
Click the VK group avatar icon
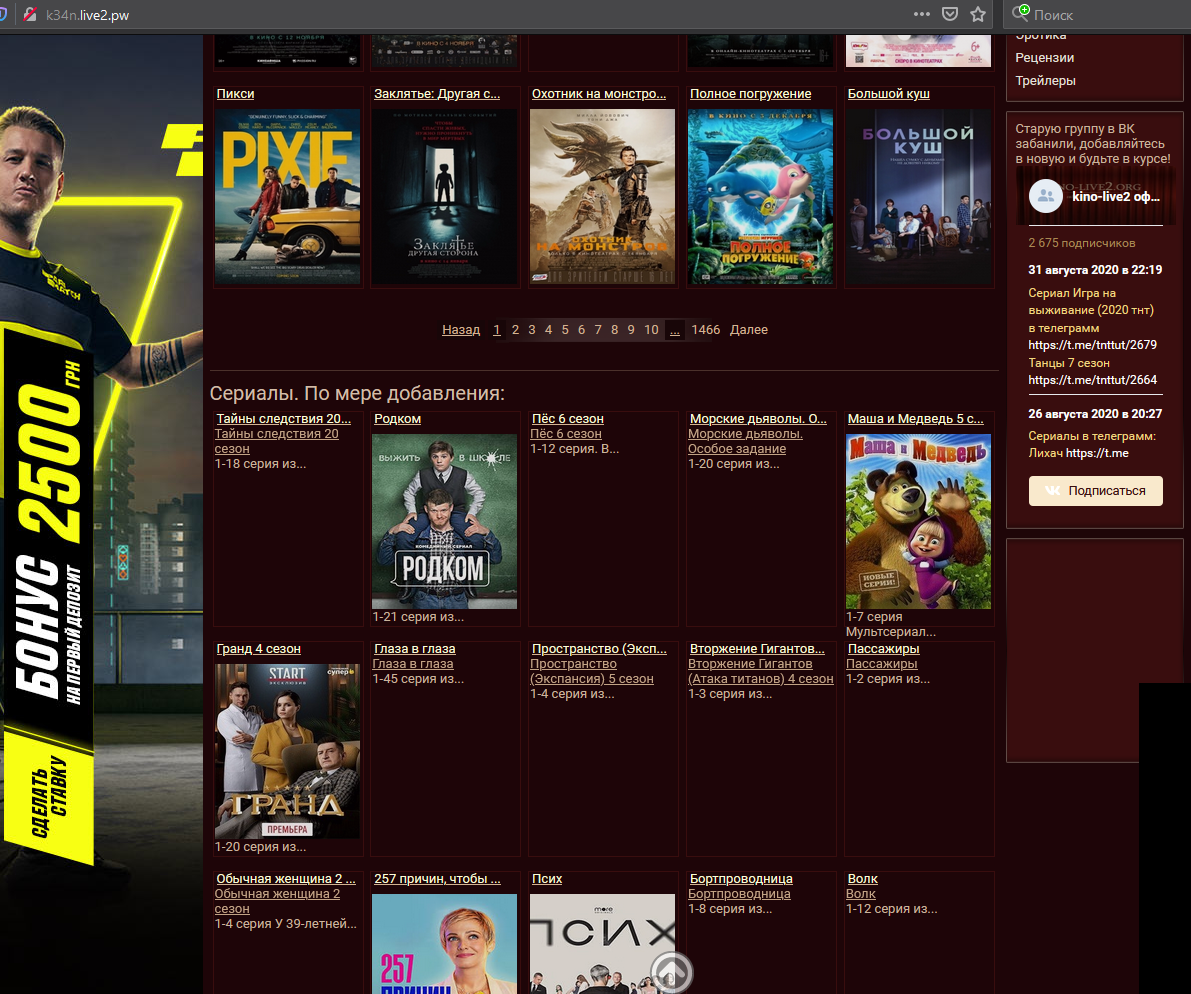tap(1046, 196)
